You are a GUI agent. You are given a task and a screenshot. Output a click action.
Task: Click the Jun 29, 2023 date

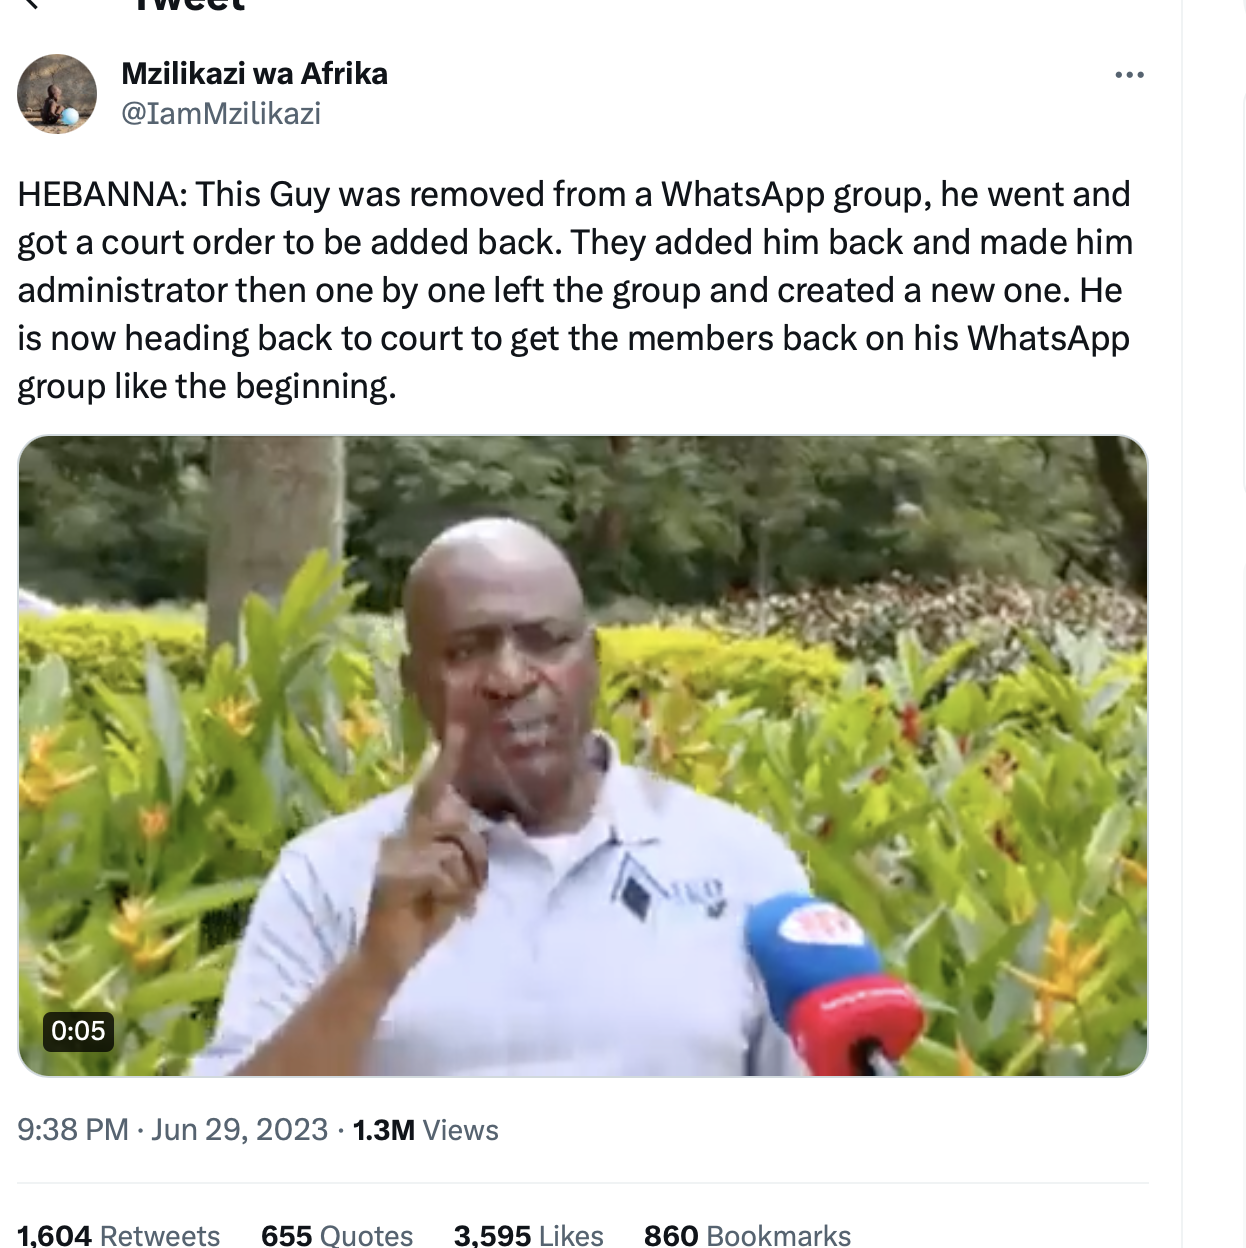coord(240,1130)
